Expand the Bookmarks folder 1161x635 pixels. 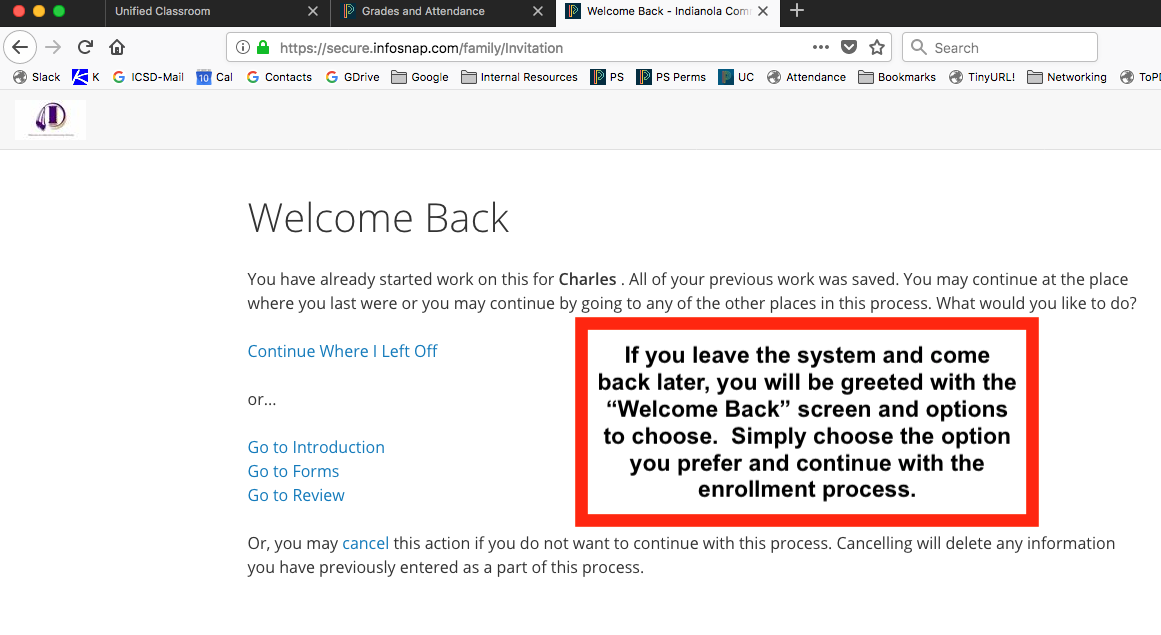pyautogui.click(x=897, y=77)
